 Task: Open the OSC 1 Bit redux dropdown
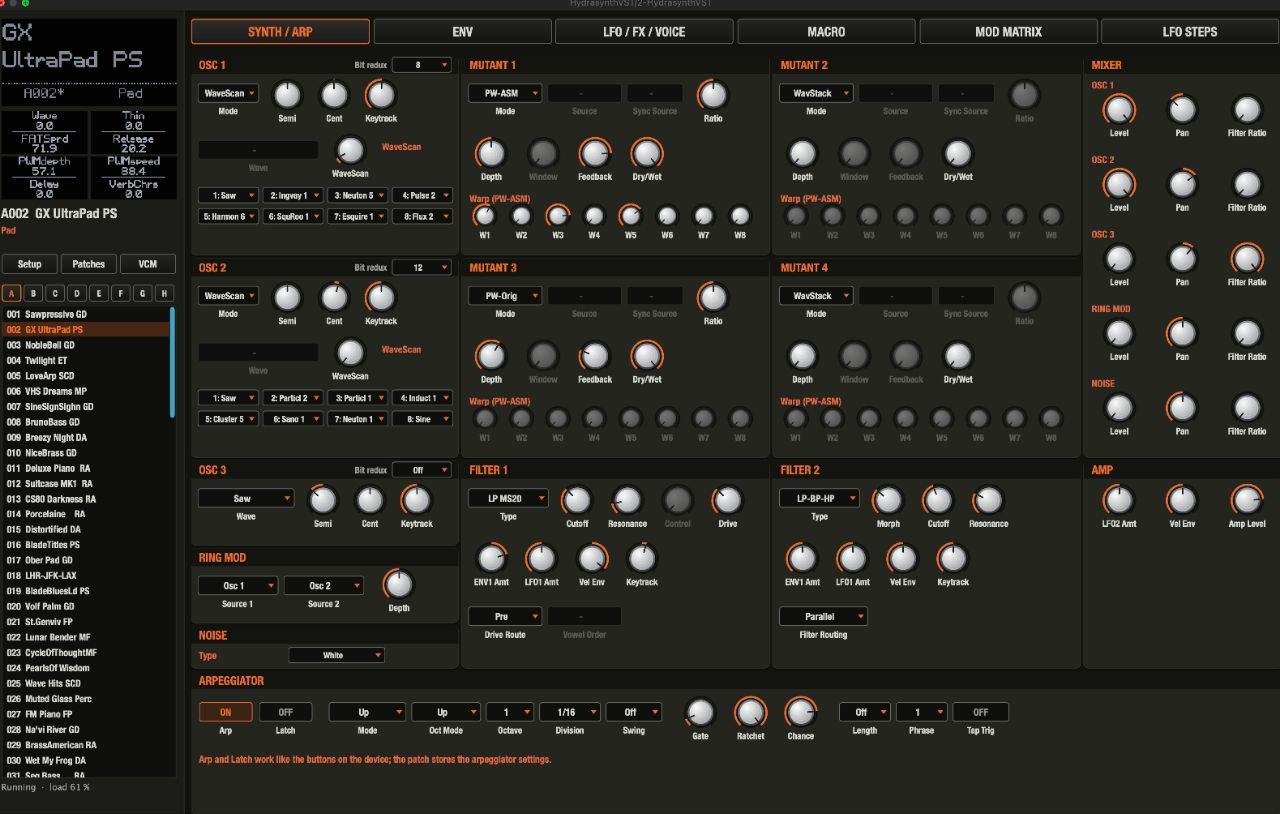pyautogui.click(x=421, y=65)
